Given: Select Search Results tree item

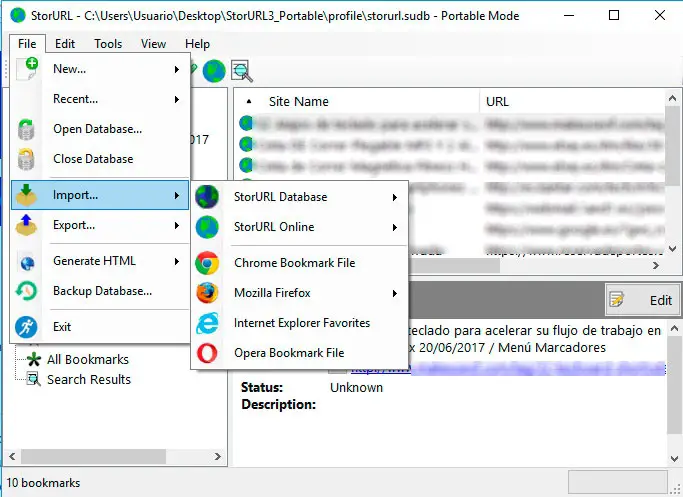Looking at the screenshot, I should pos(88,379).
